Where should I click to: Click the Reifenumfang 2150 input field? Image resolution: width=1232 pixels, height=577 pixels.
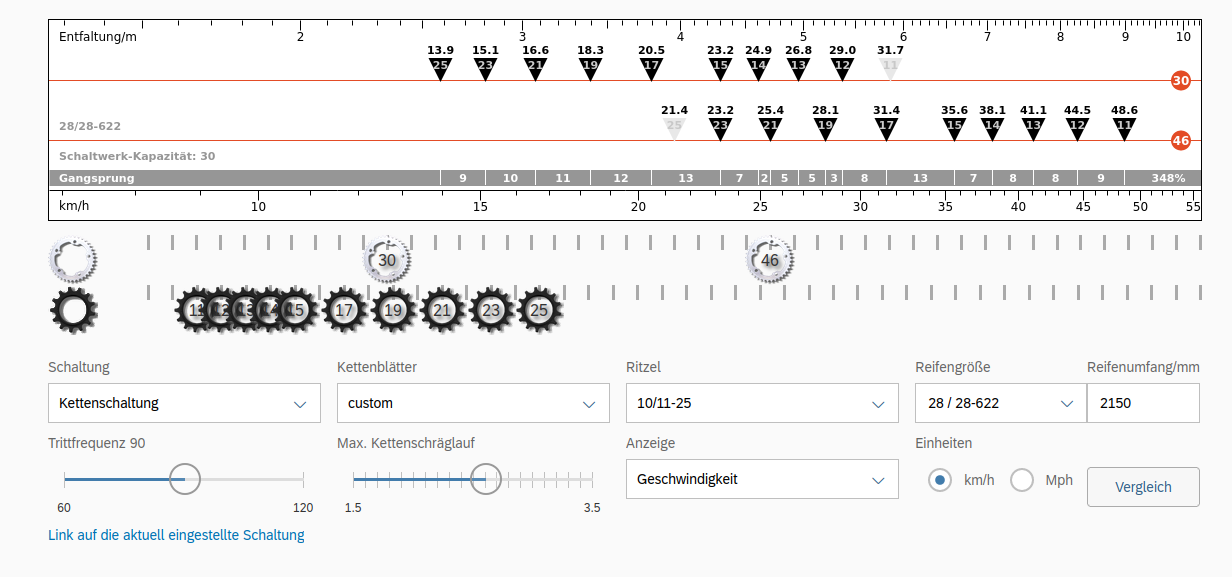(1143, 403)
